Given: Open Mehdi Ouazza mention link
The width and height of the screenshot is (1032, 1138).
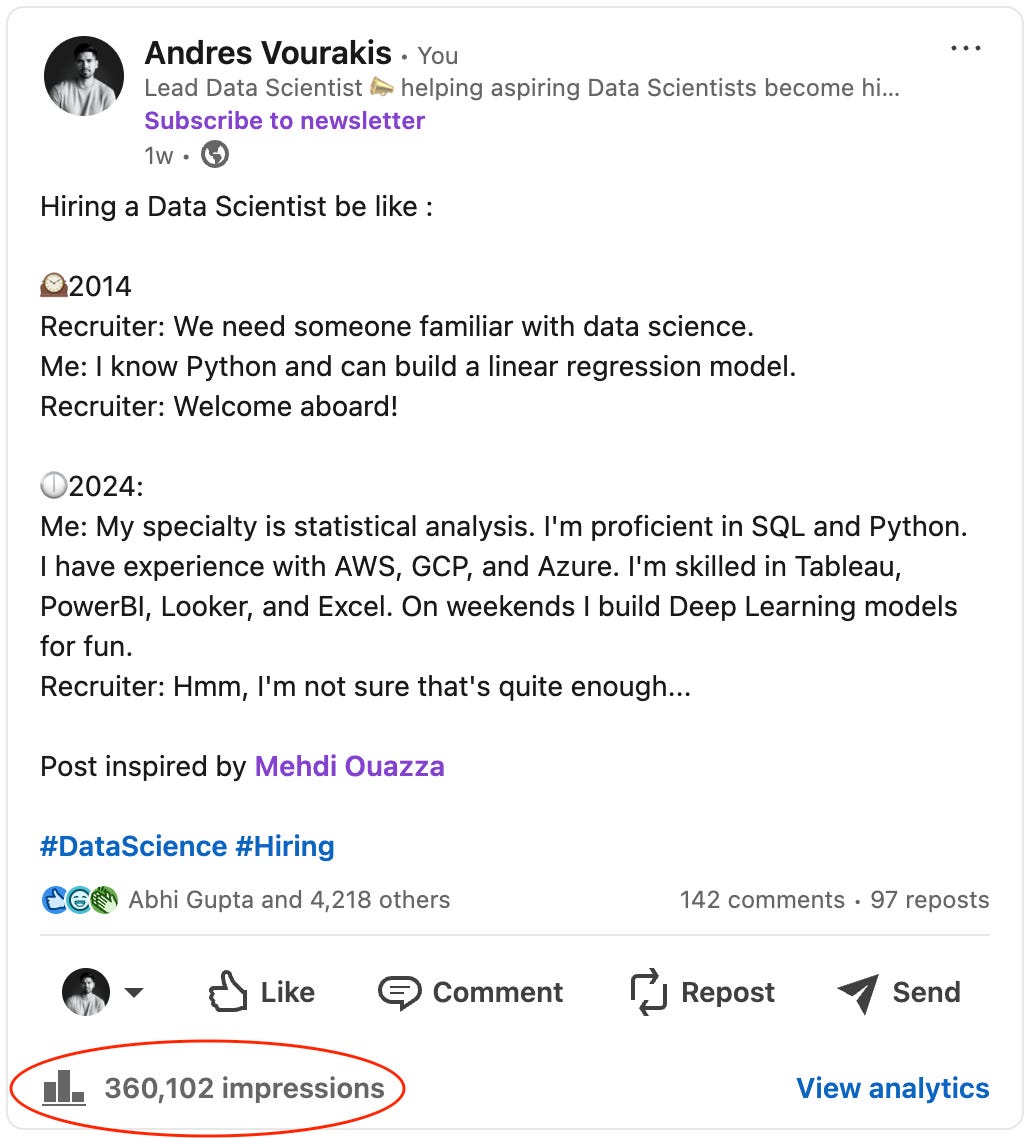Looking at the screenshot, I should (x=349, y=766).
